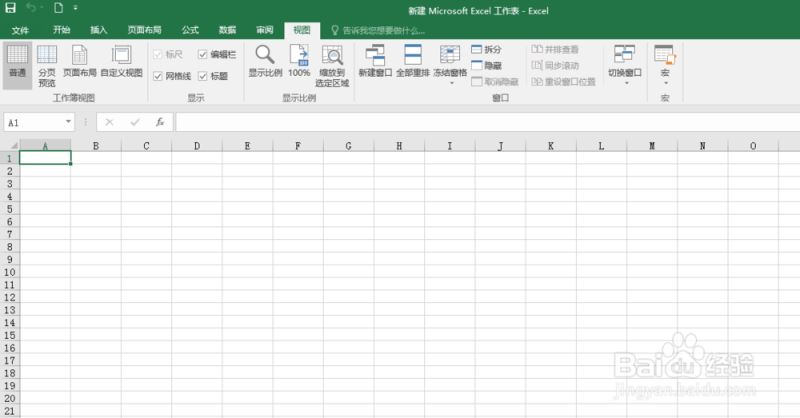This screenshot has width=800, height=418.
Task: Click the 拆分 split button
Action: (x=487, y=49)
